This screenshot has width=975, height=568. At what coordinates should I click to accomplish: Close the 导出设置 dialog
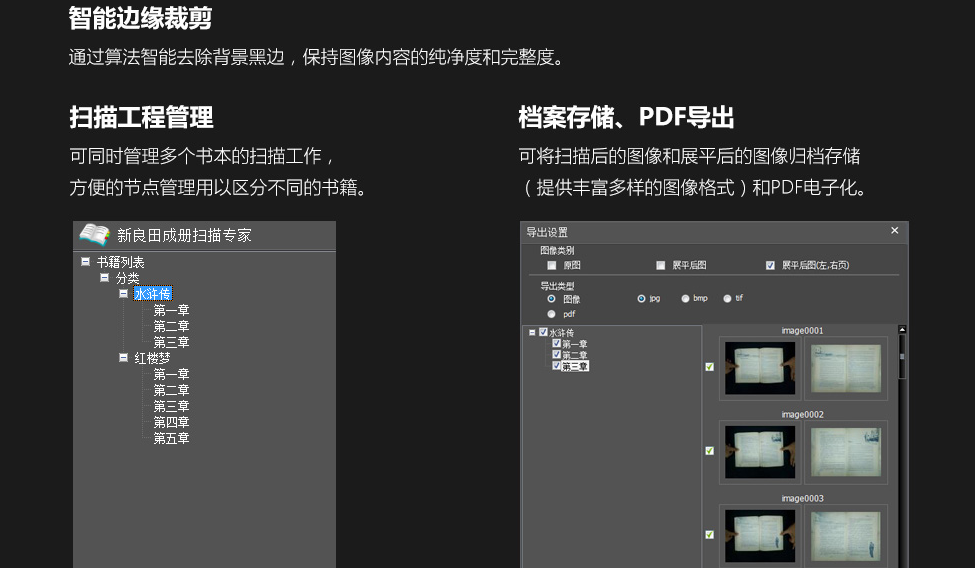(x=894, y=231)
